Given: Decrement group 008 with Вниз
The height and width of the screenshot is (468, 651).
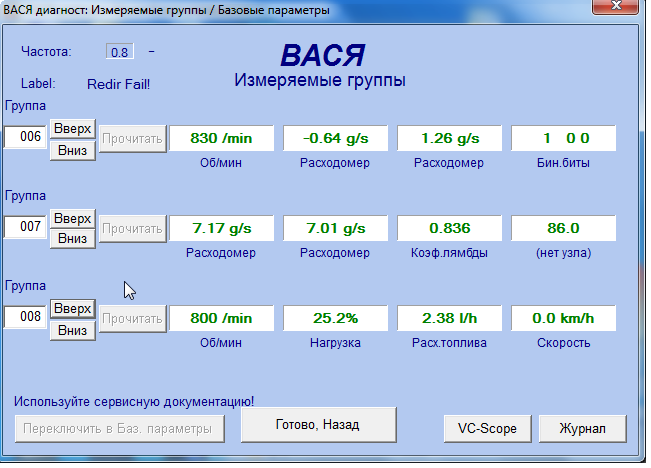Looking at the screenshot, I should [72, 329].
